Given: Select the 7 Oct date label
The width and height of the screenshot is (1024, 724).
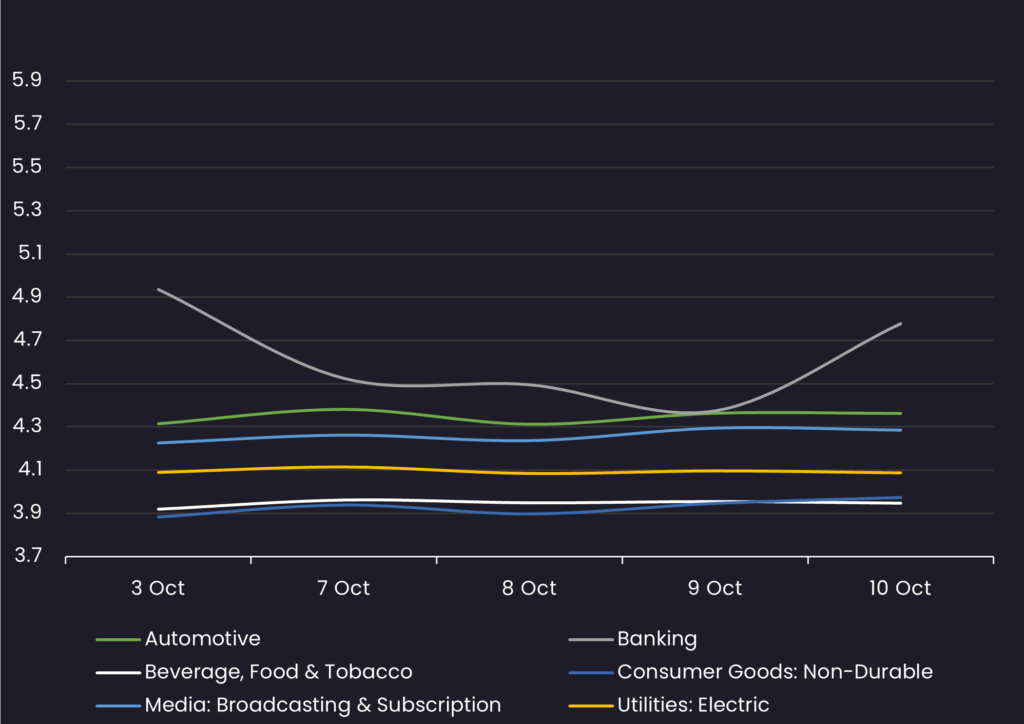Looking at the screenshot, I should pos(343,588).
